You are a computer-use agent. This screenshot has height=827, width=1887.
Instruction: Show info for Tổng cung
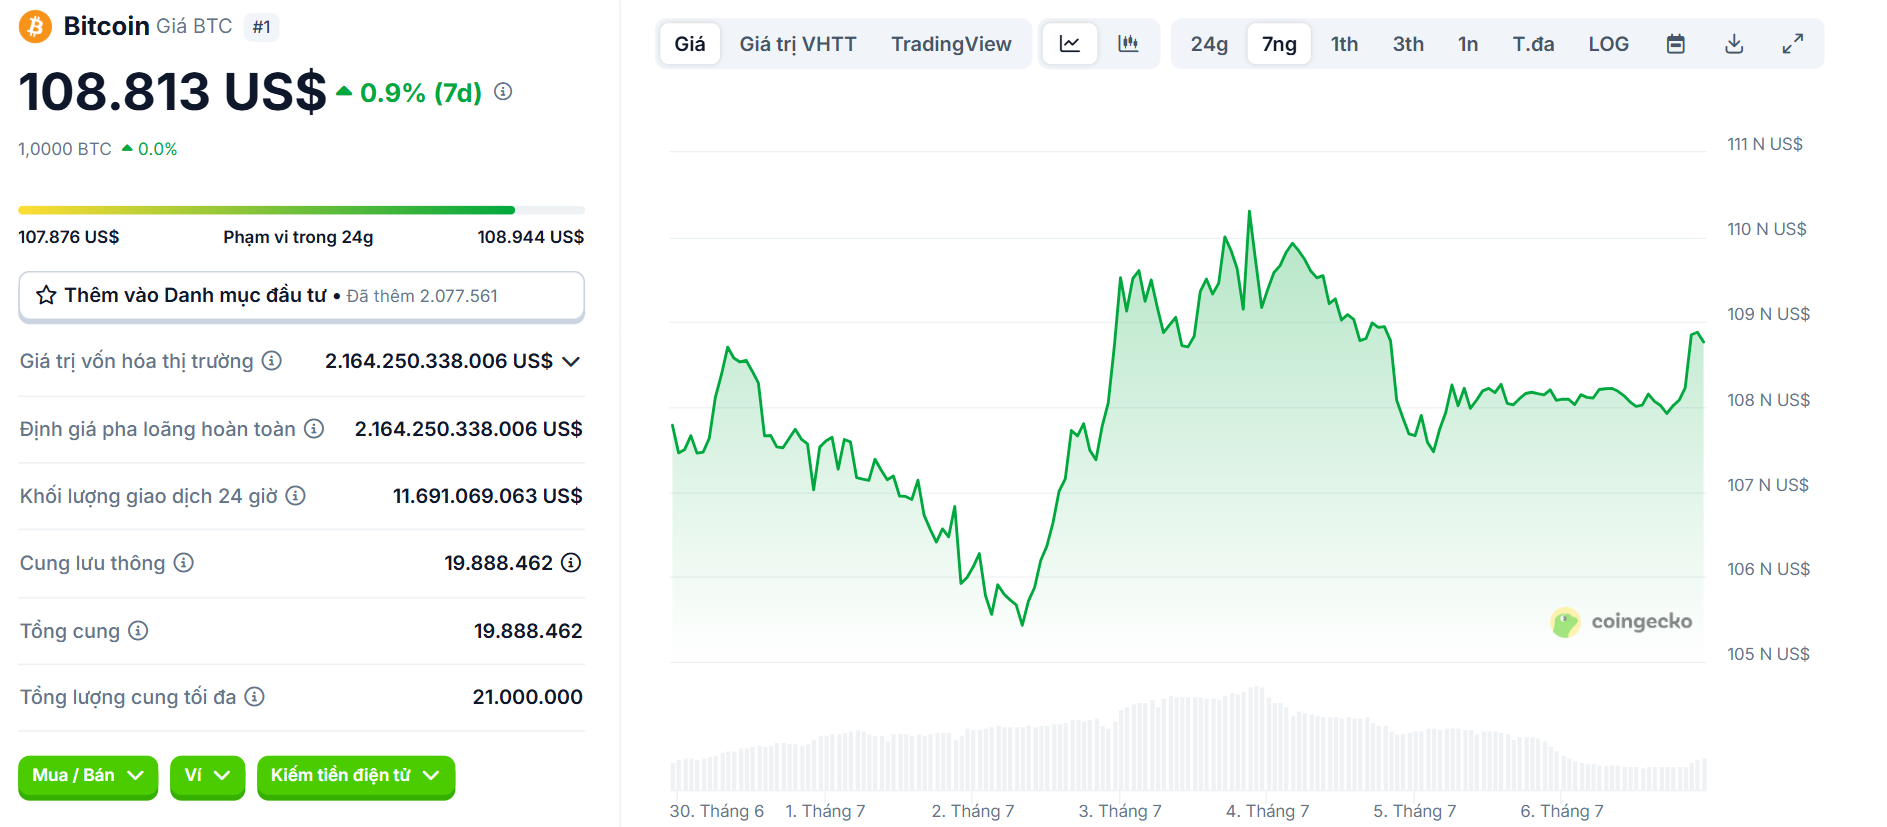click(x=139, y=631)
